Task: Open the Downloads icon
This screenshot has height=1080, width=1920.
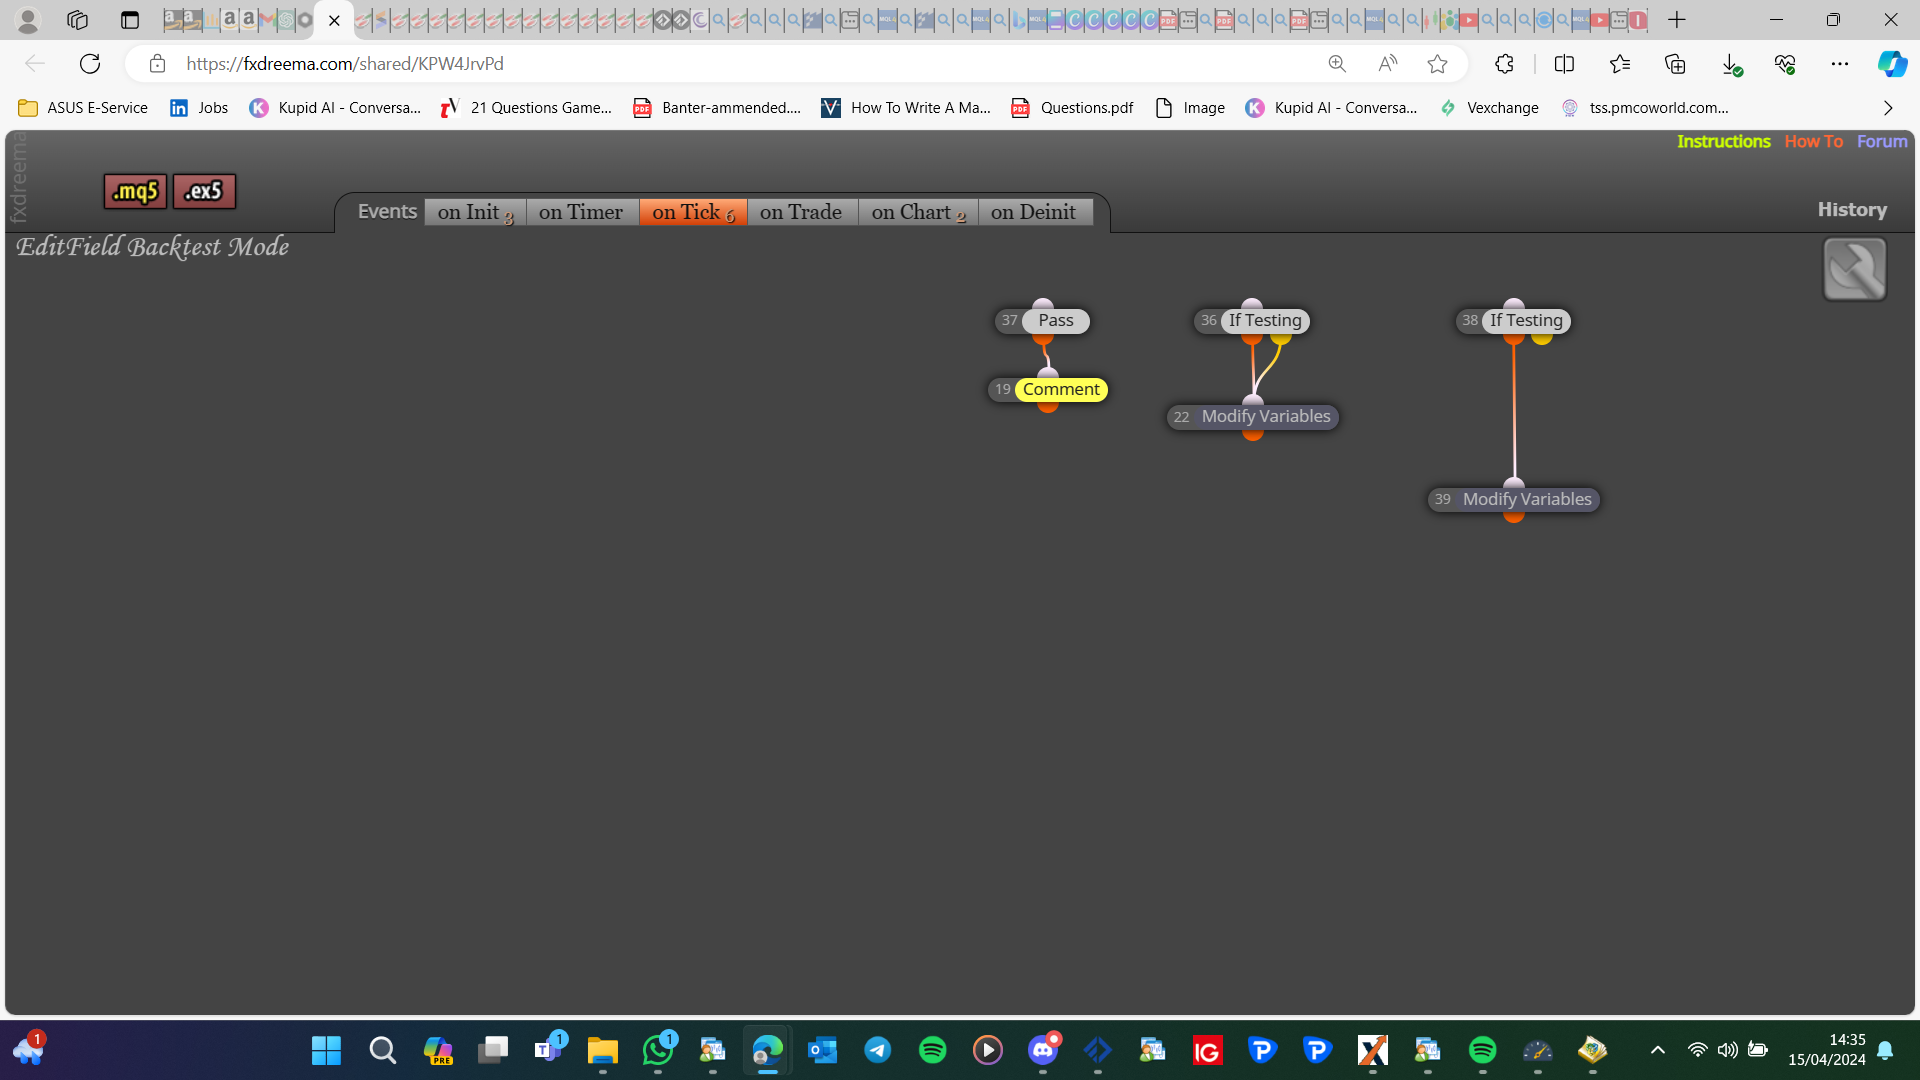Action: [1731, 64]
